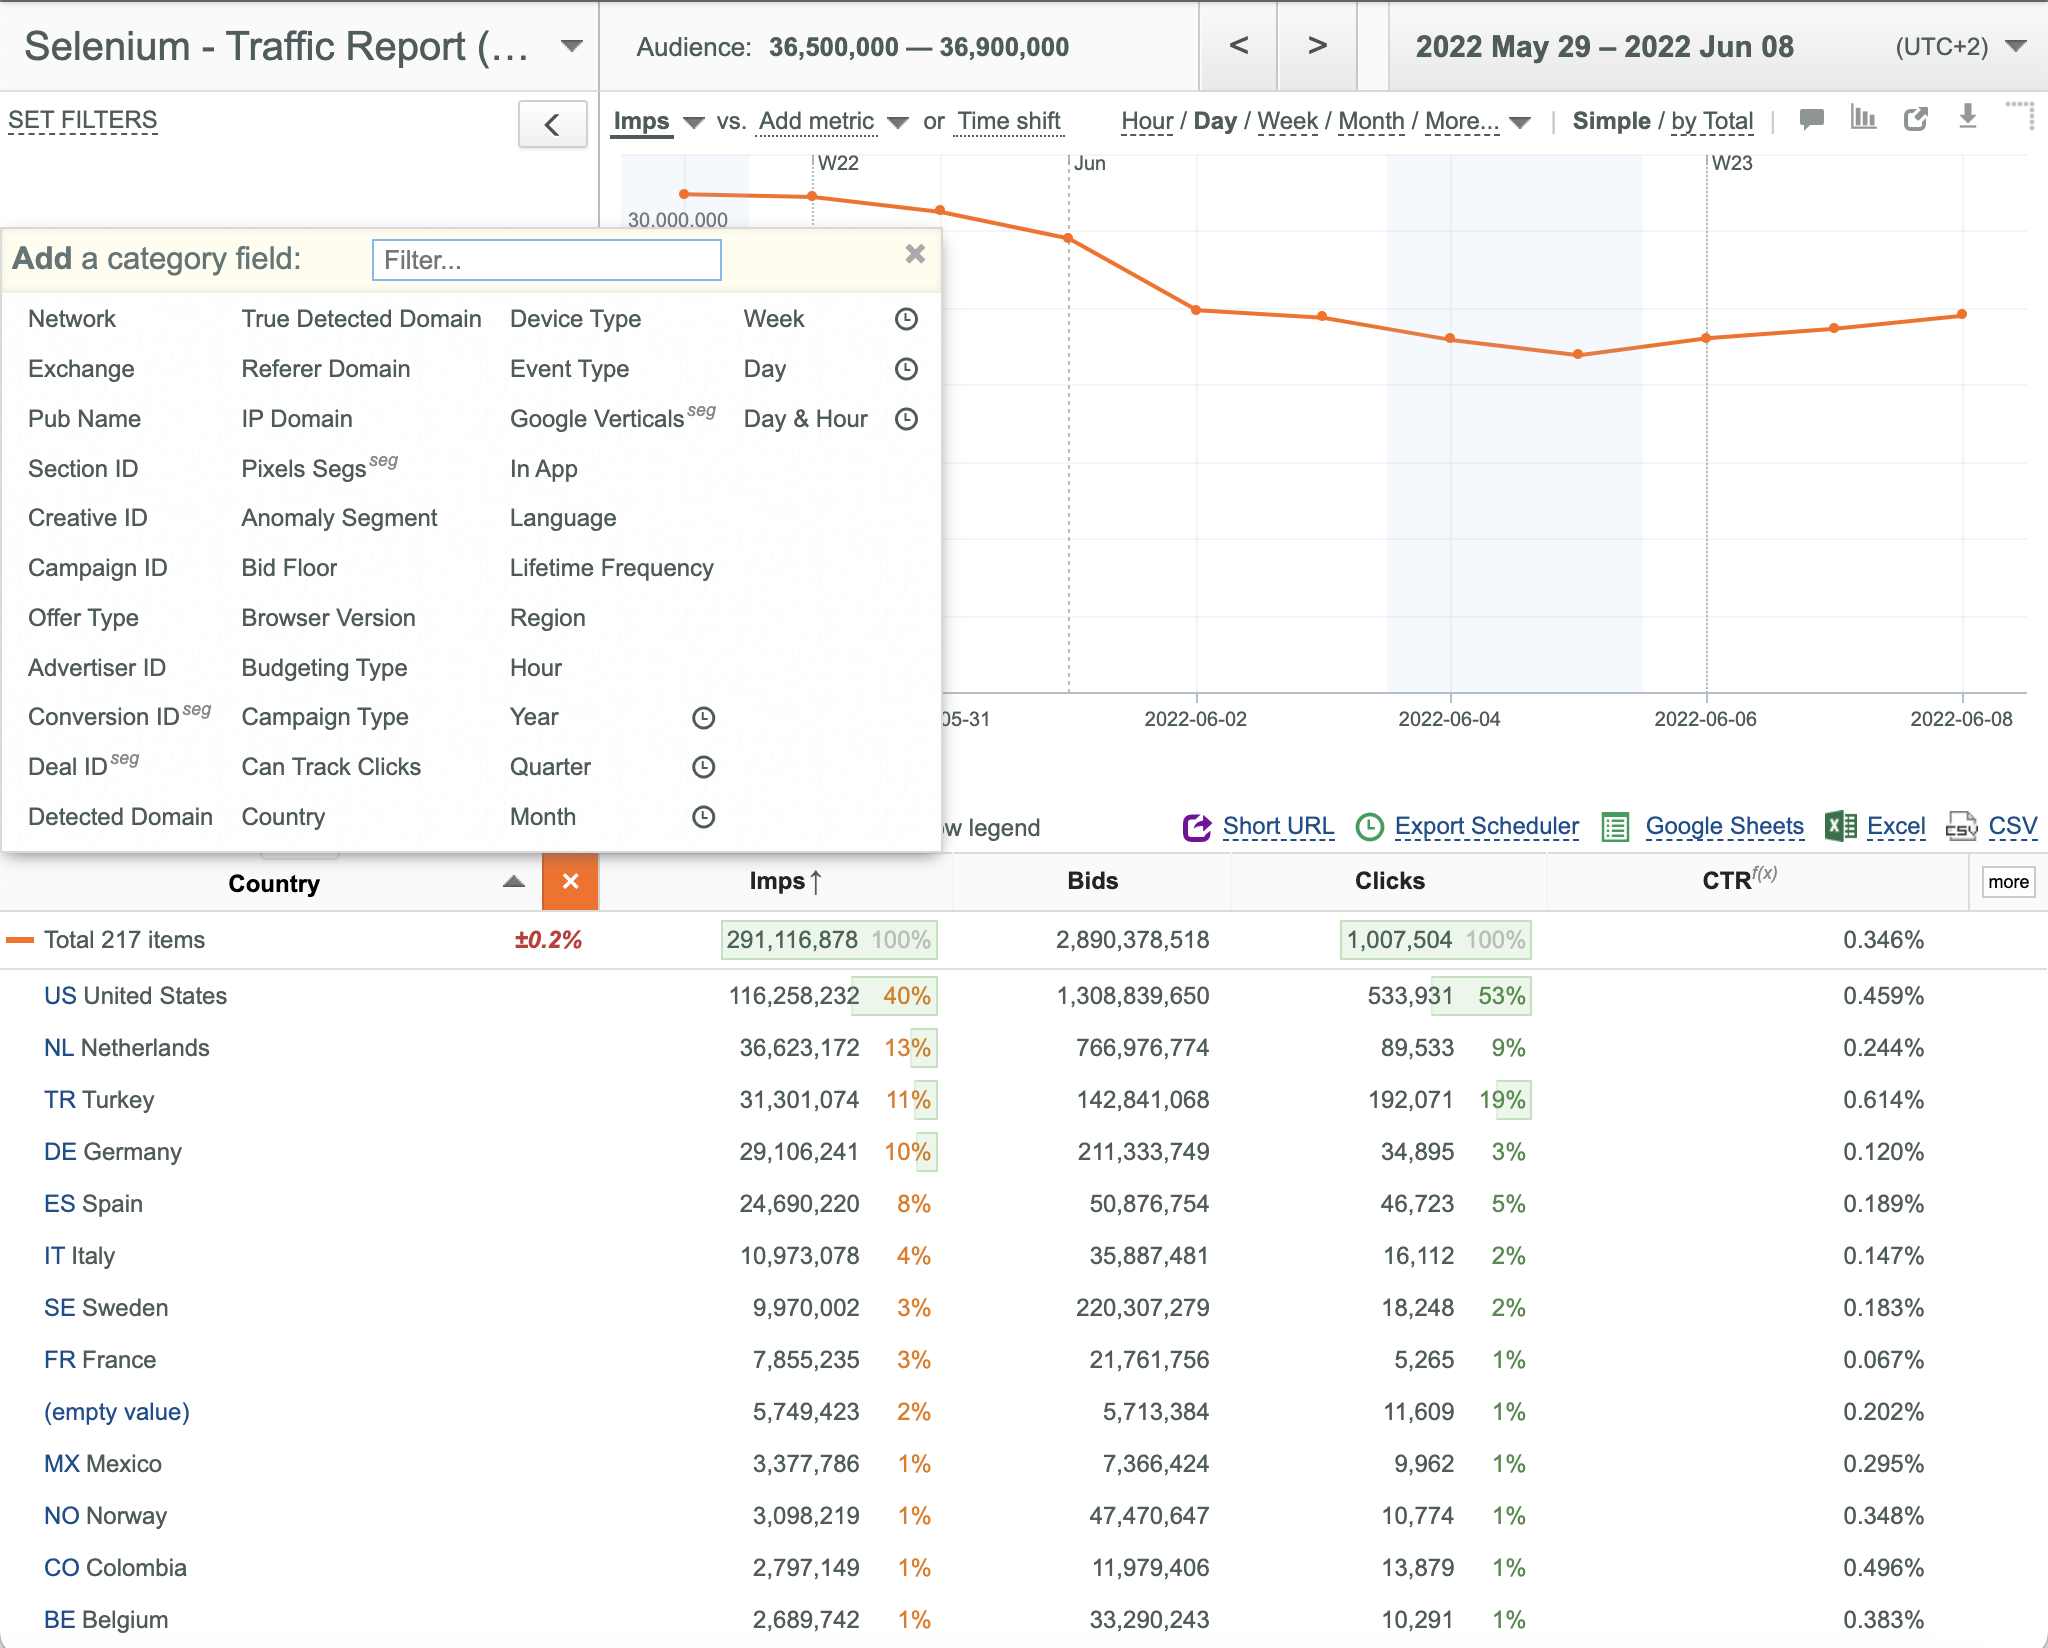
Task: Open chart in new window icon
Action: (x=1915, y=119)
